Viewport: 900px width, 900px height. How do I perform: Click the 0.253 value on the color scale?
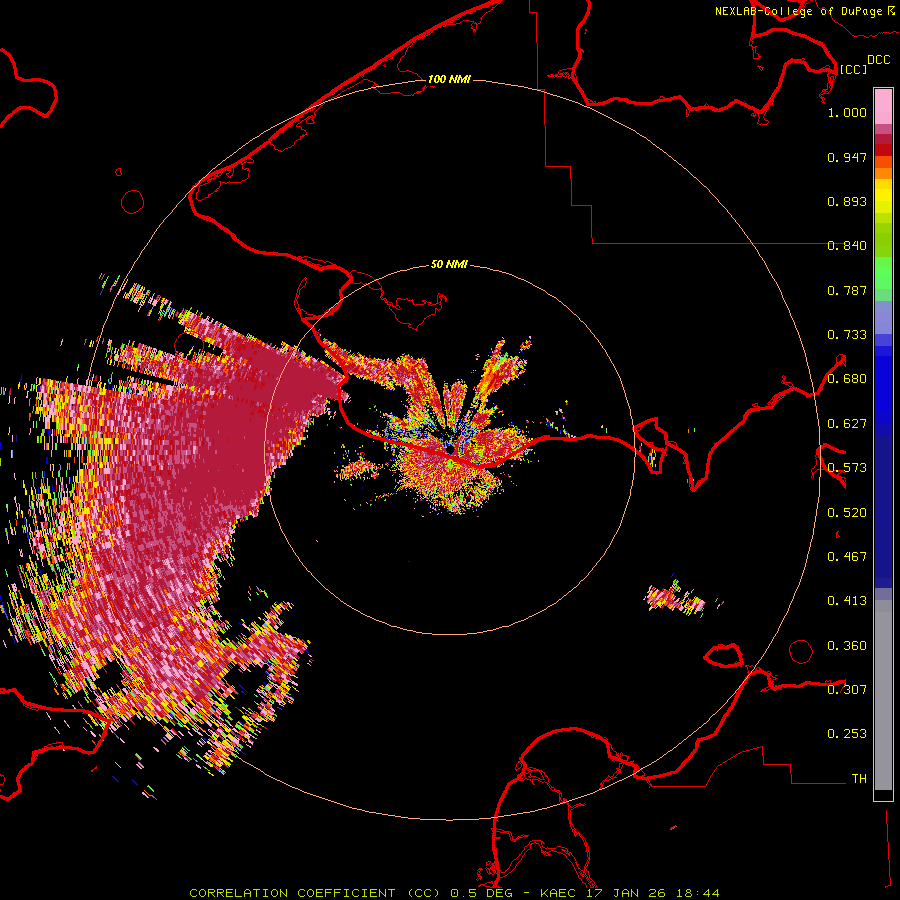[847, 734]
